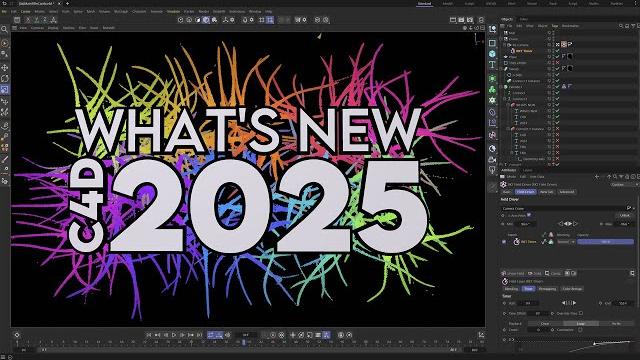The image size is (640, 360).
Task: Select the highlighted Scale tool
Action: 4,89
